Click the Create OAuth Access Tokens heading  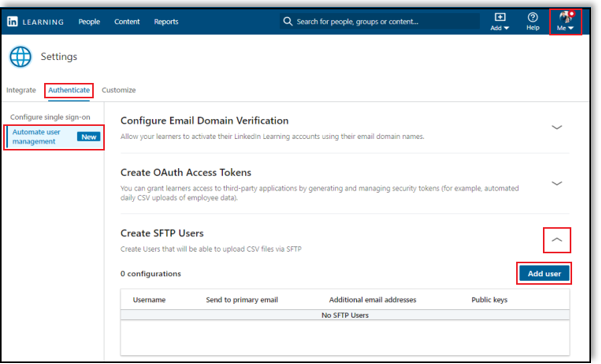[x=186, y=173]
